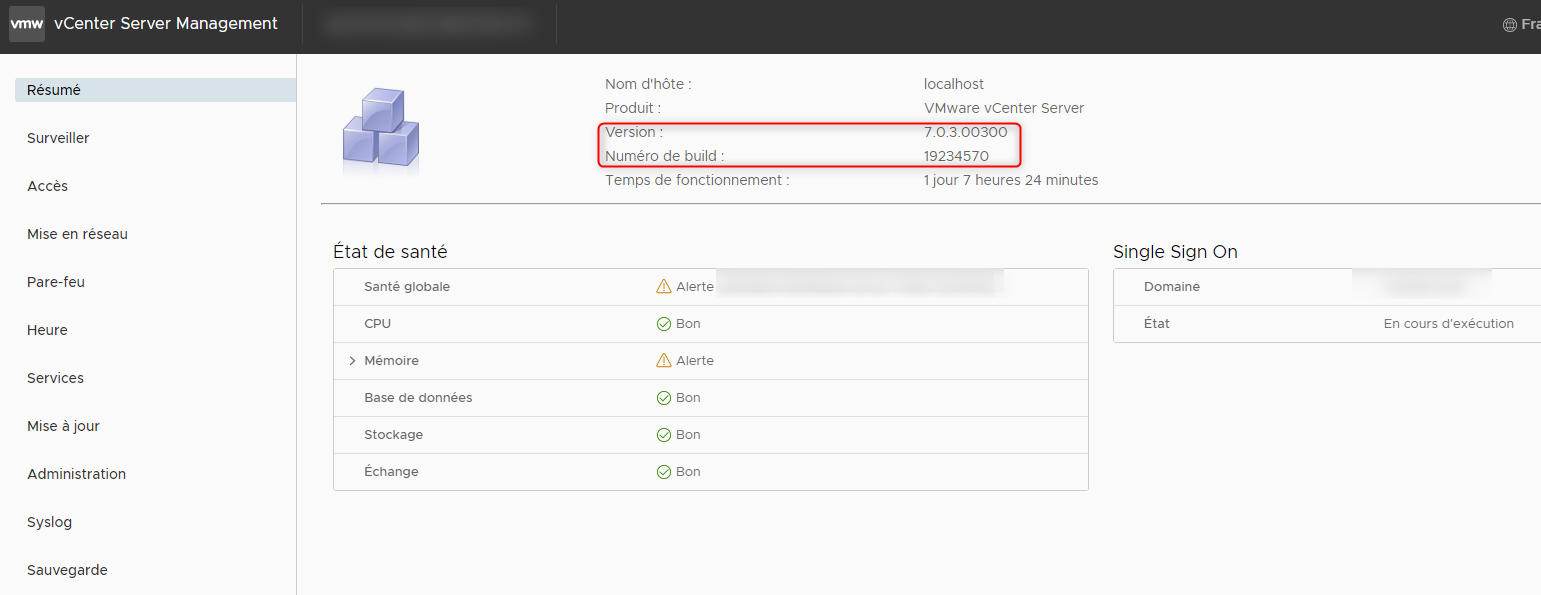Click the Alerte text in Mémoire row

tap(695, 361)
